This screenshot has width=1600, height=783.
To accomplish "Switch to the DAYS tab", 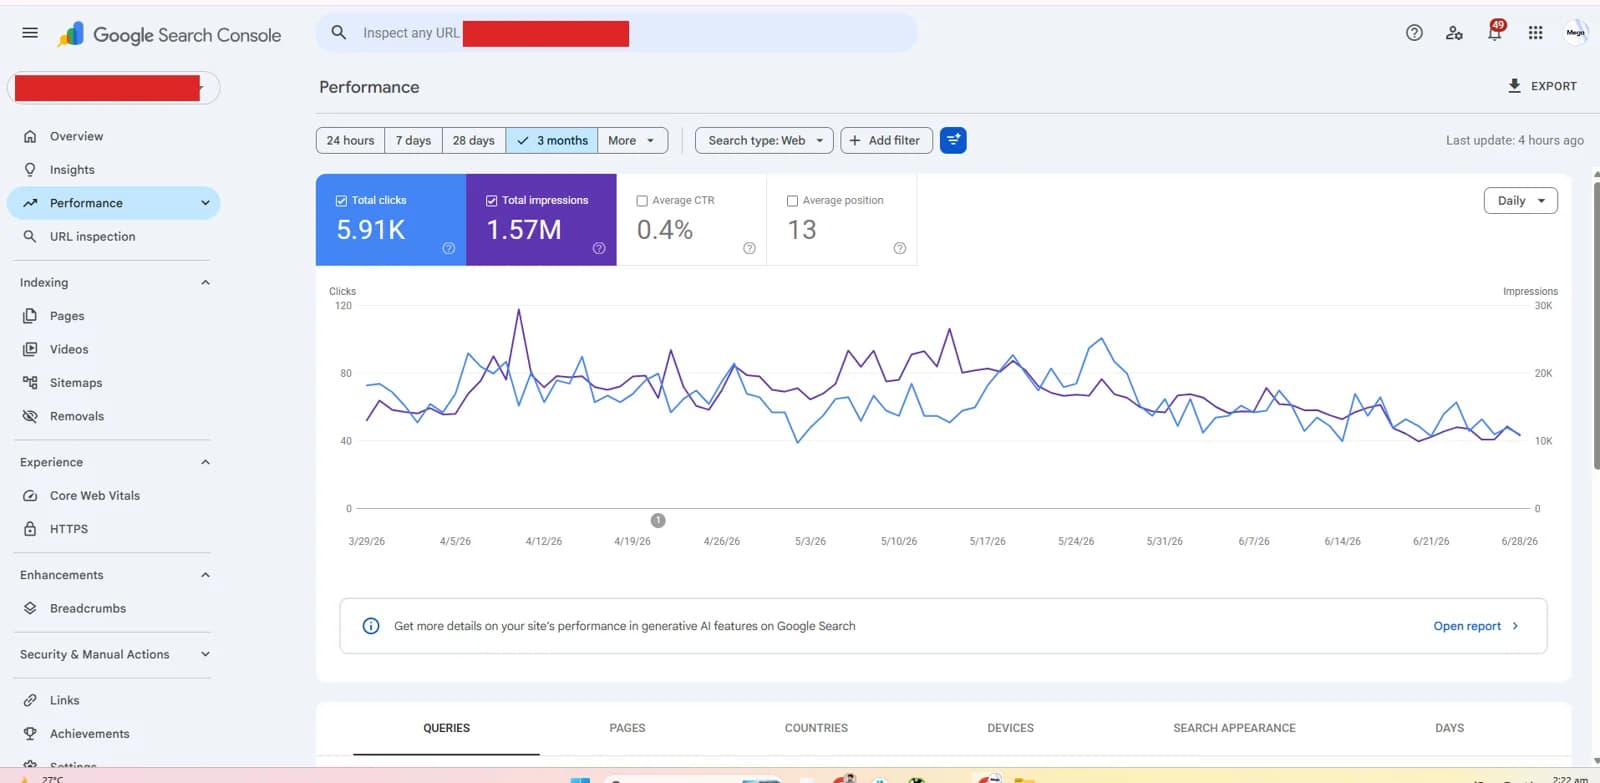I will tap(1449, 729).
